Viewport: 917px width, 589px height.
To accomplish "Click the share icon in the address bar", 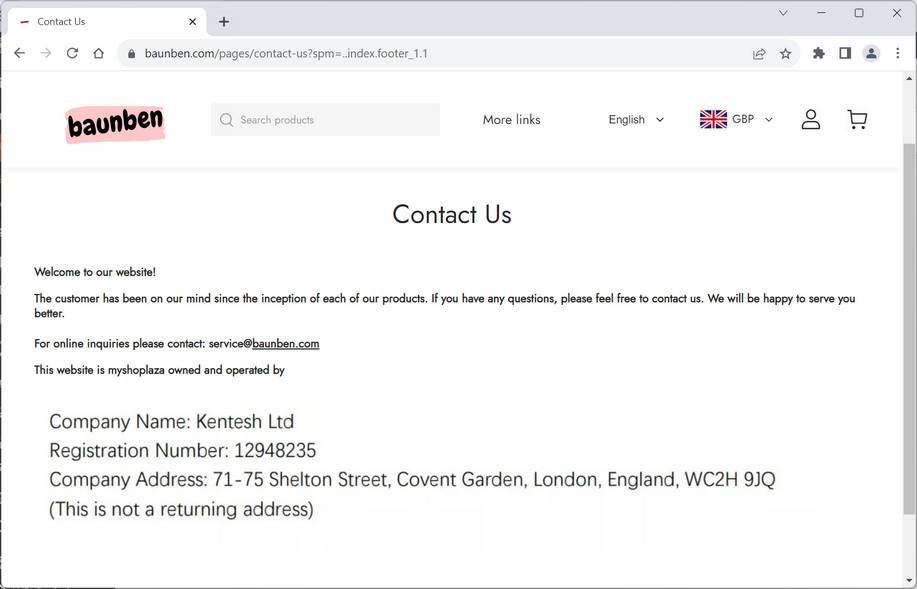I will 759,53.
